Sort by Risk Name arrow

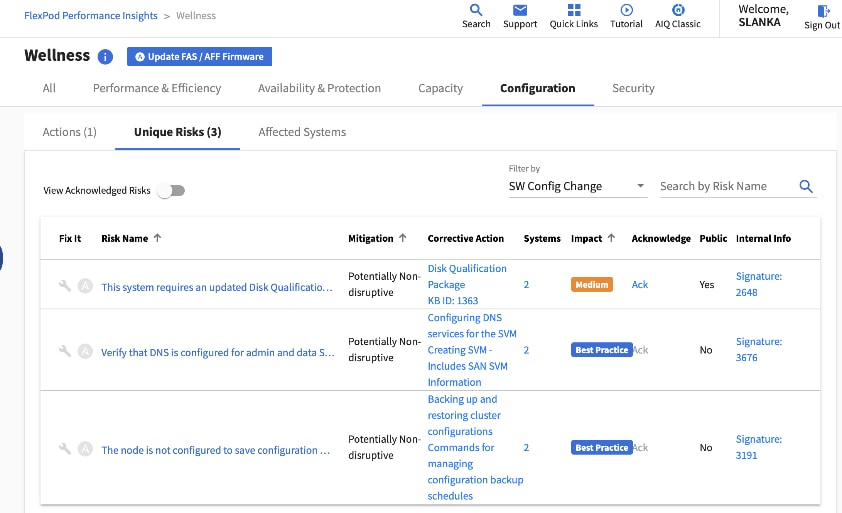(157, 238)
